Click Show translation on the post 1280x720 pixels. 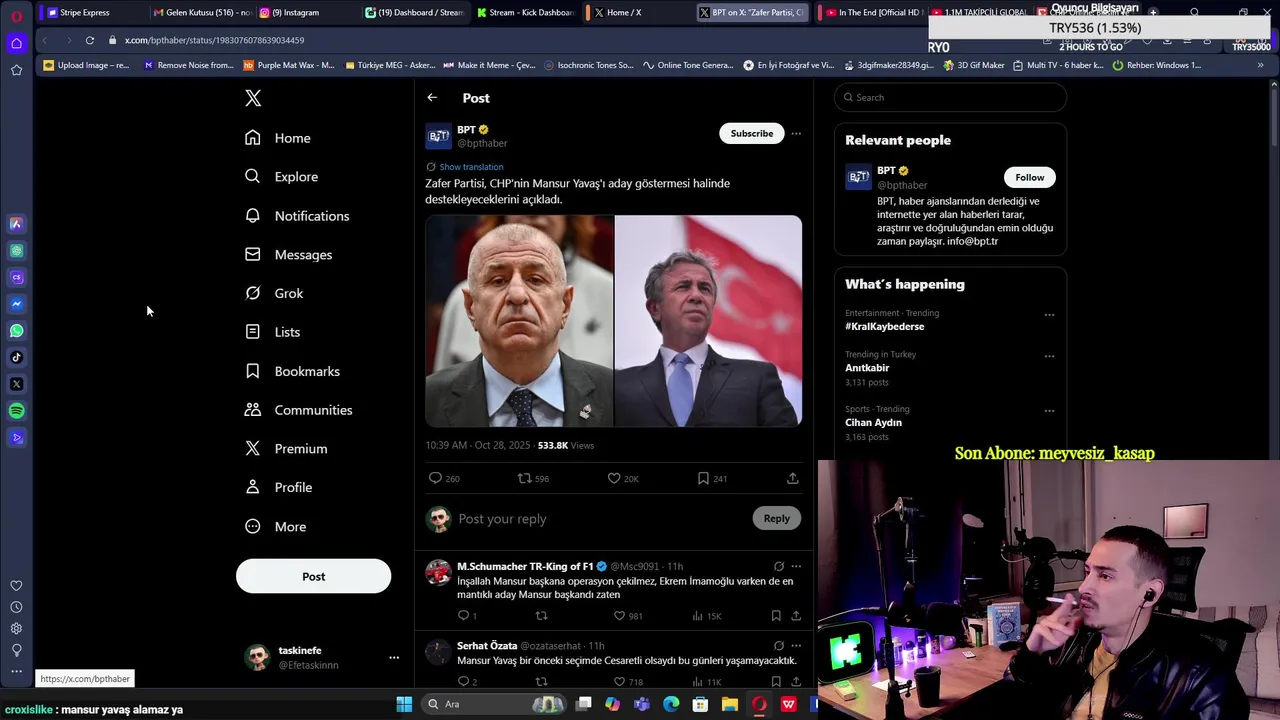coord(471,167)
